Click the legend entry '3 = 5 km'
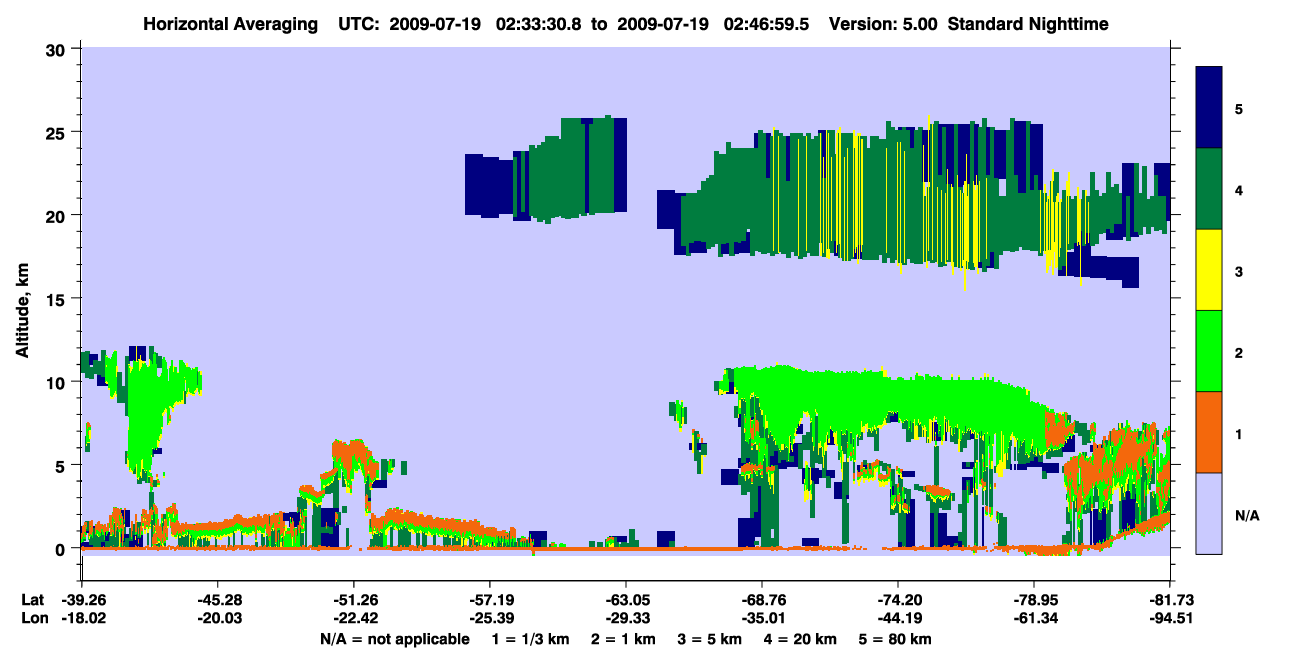This screenshot has width=1300, height=667. (x=710, y=639)
